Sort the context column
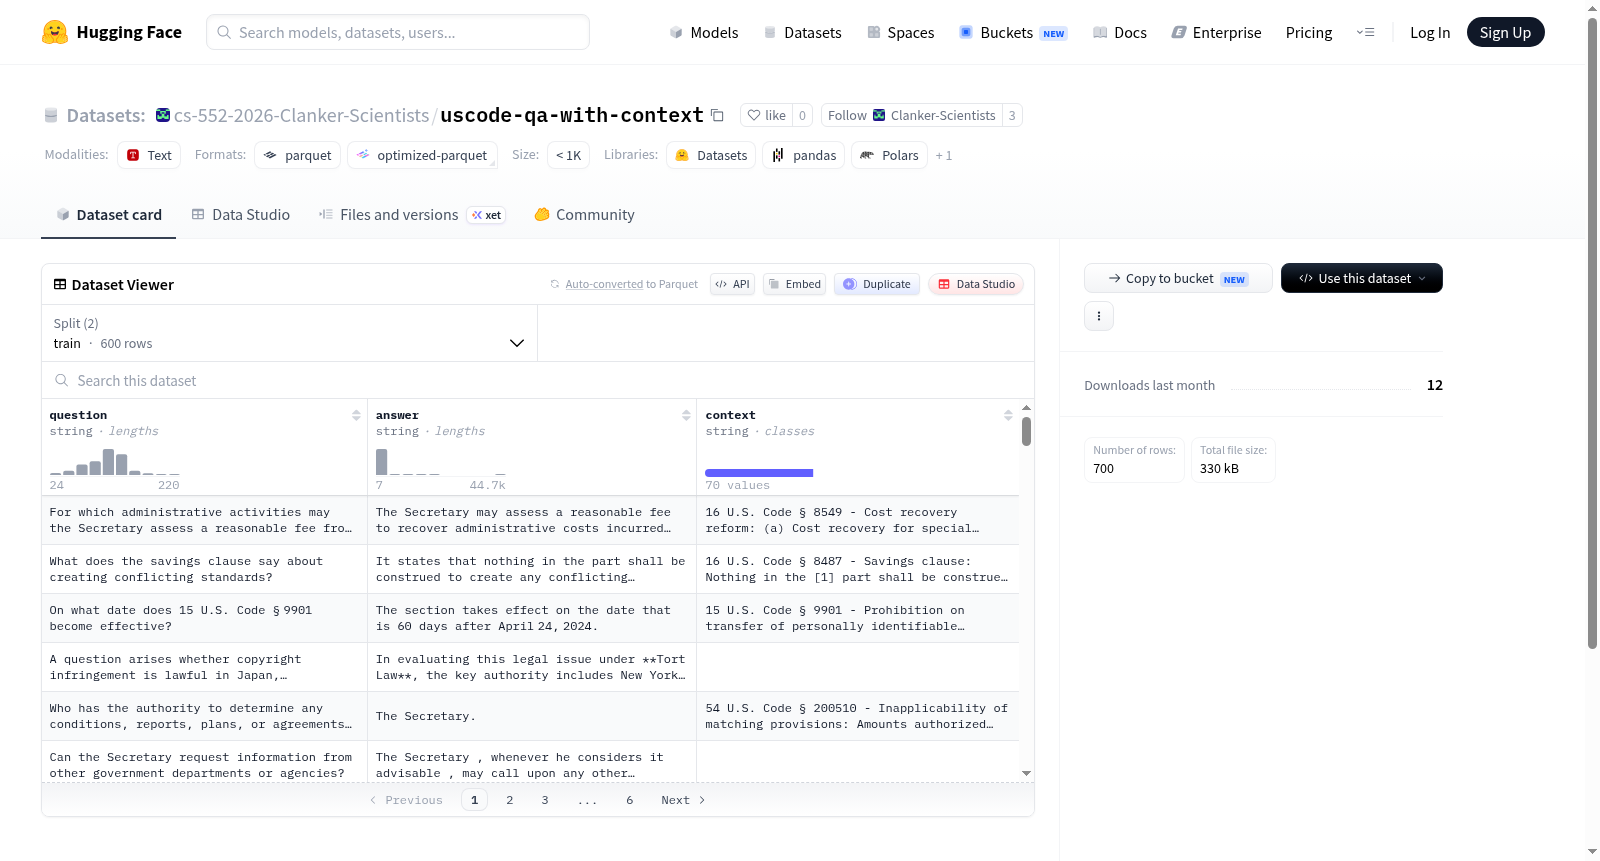1600x861 pixels. pos(1008,415)
